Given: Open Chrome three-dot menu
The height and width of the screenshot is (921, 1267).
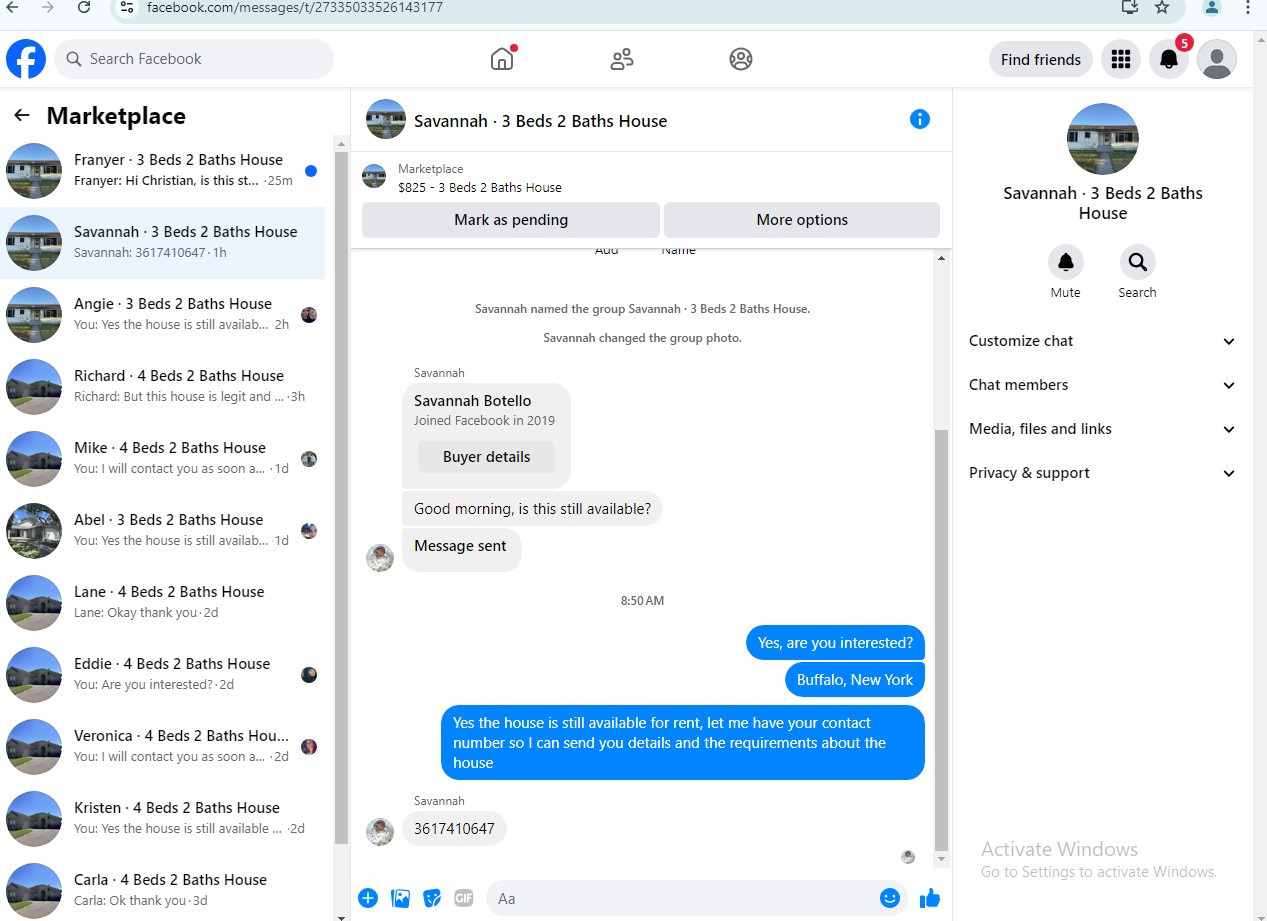Looking at the screenshot, I should pos(1248,7).
